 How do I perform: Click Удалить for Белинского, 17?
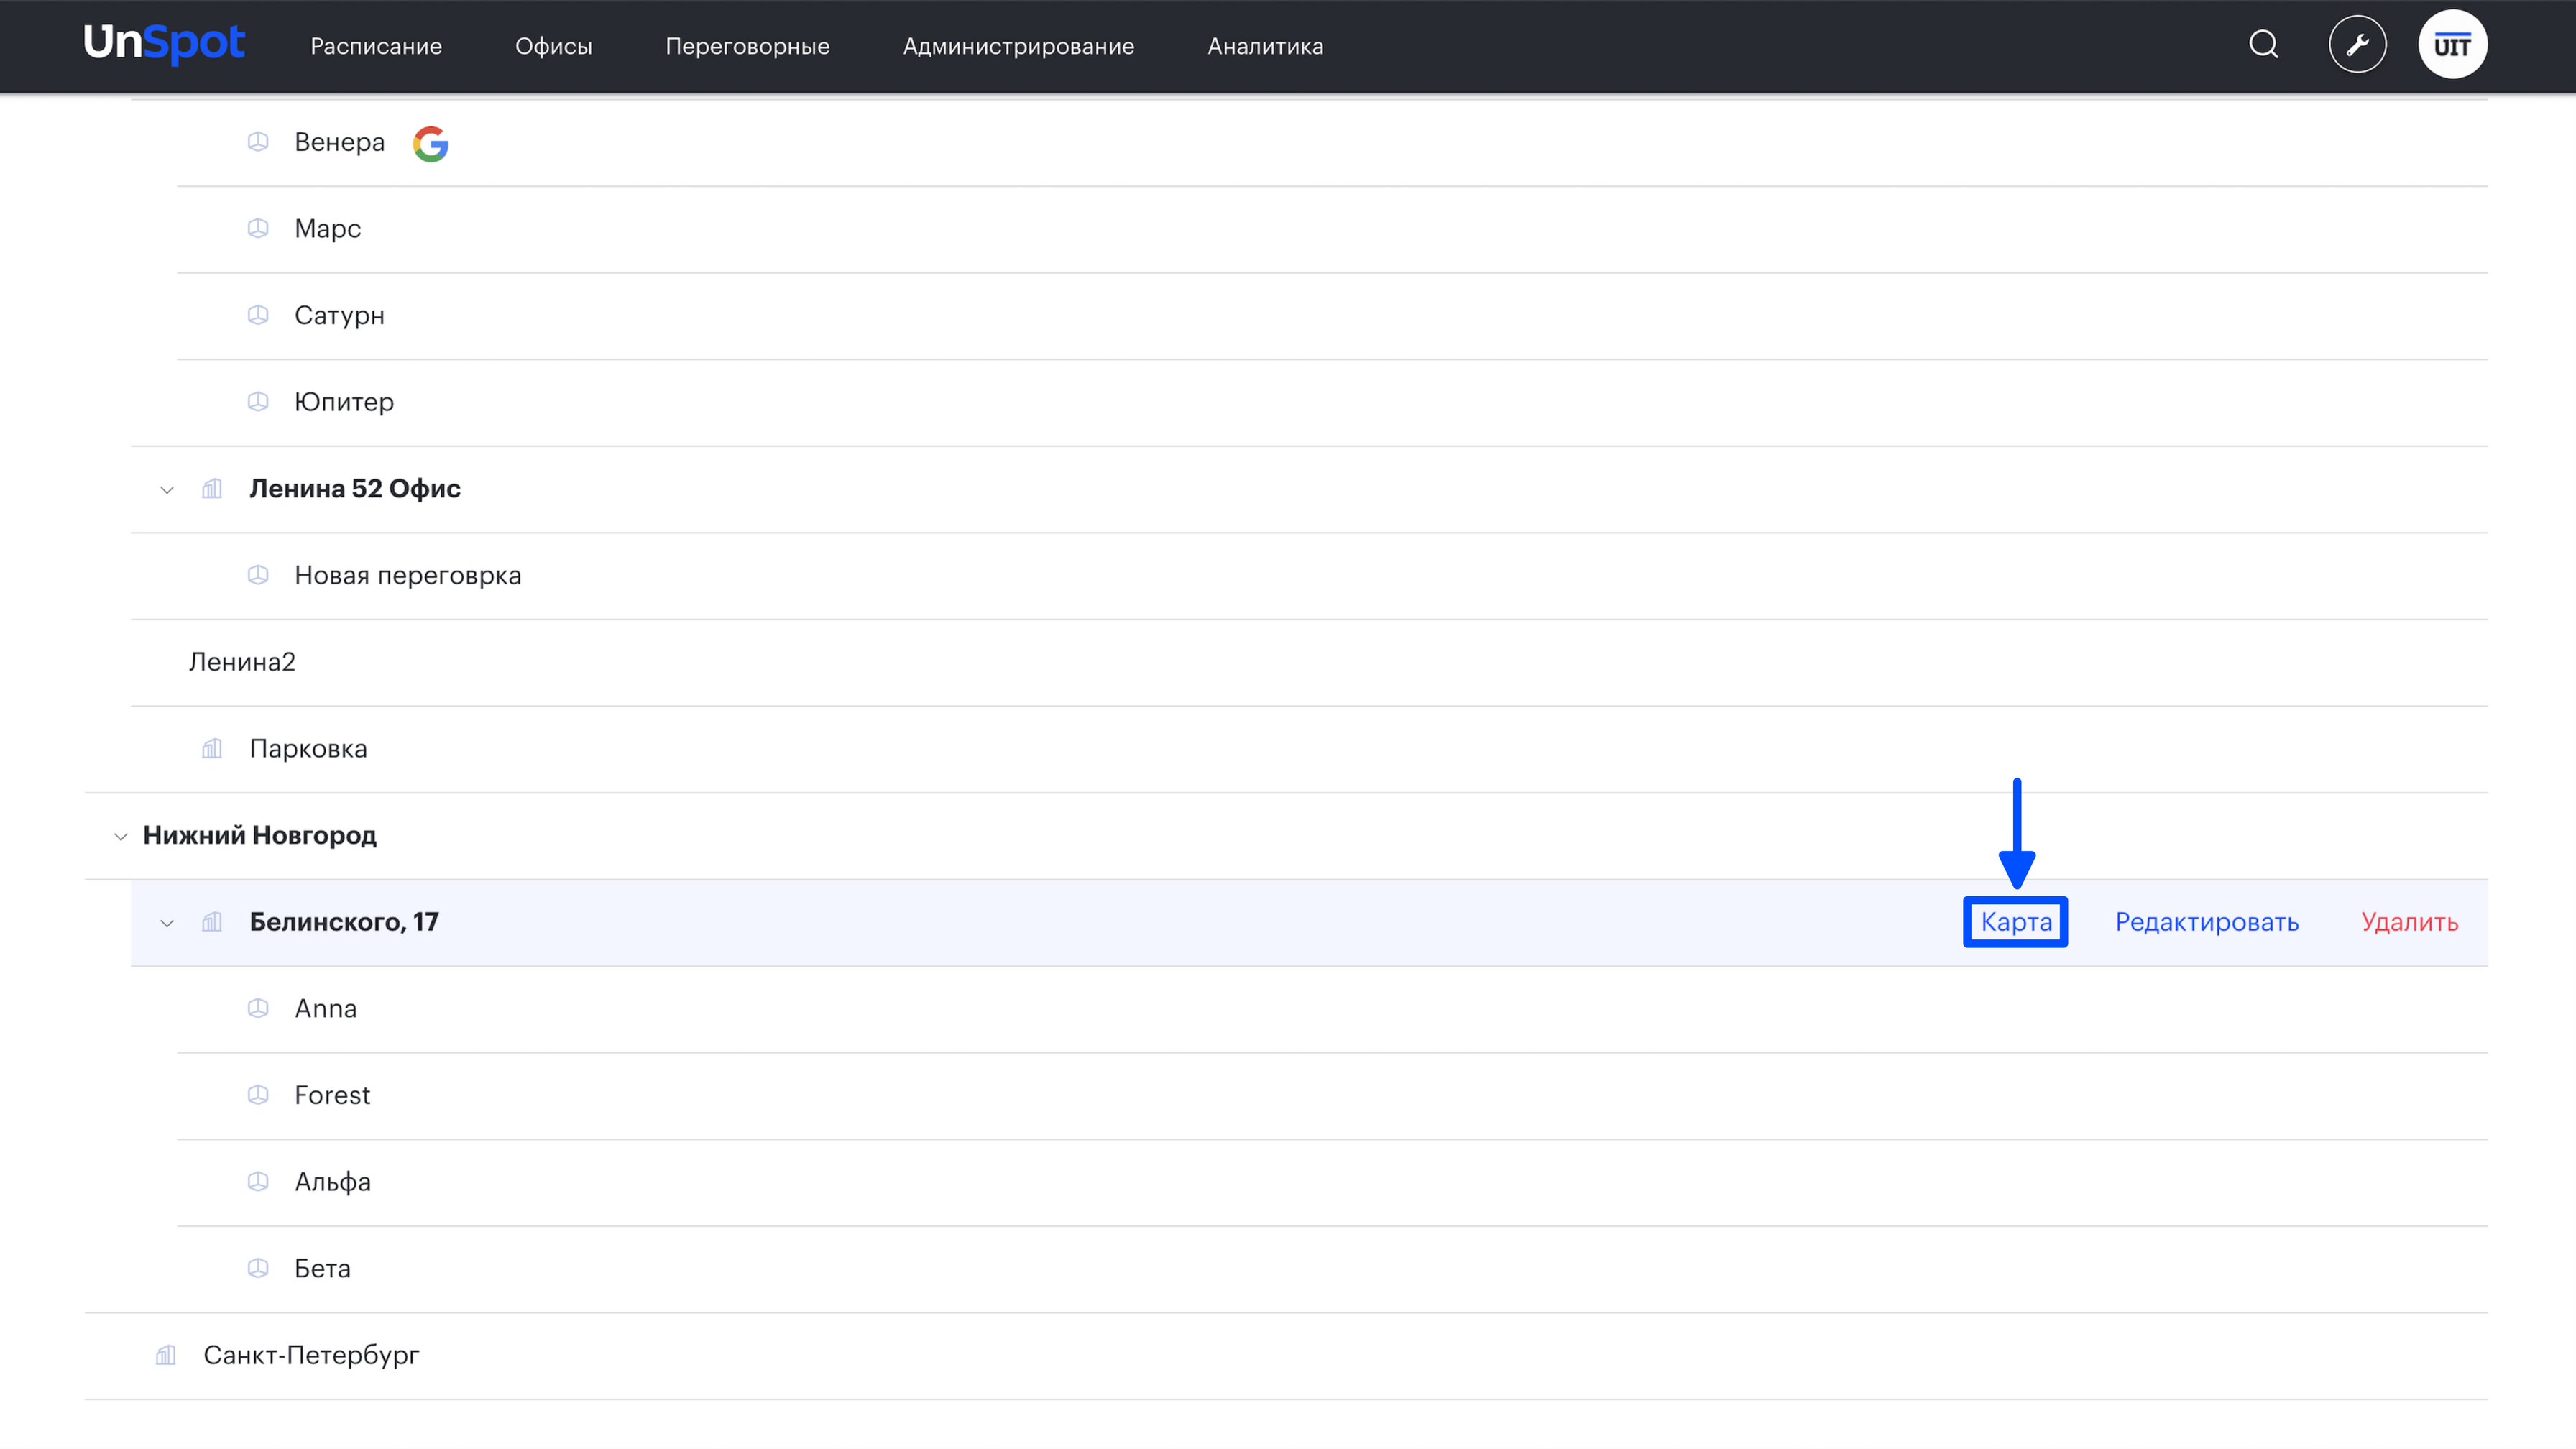[x=2410, y=922]
